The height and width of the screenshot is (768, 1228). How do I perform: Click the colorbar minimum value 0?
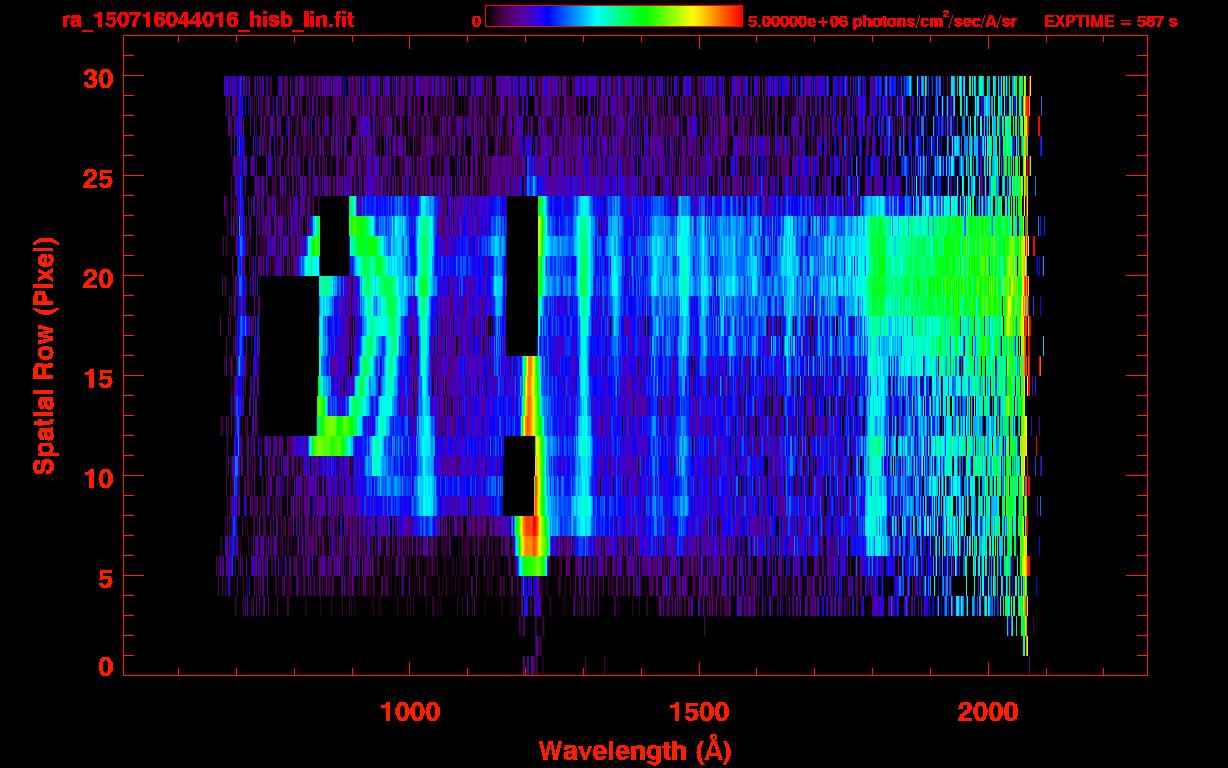click(476, 21)
